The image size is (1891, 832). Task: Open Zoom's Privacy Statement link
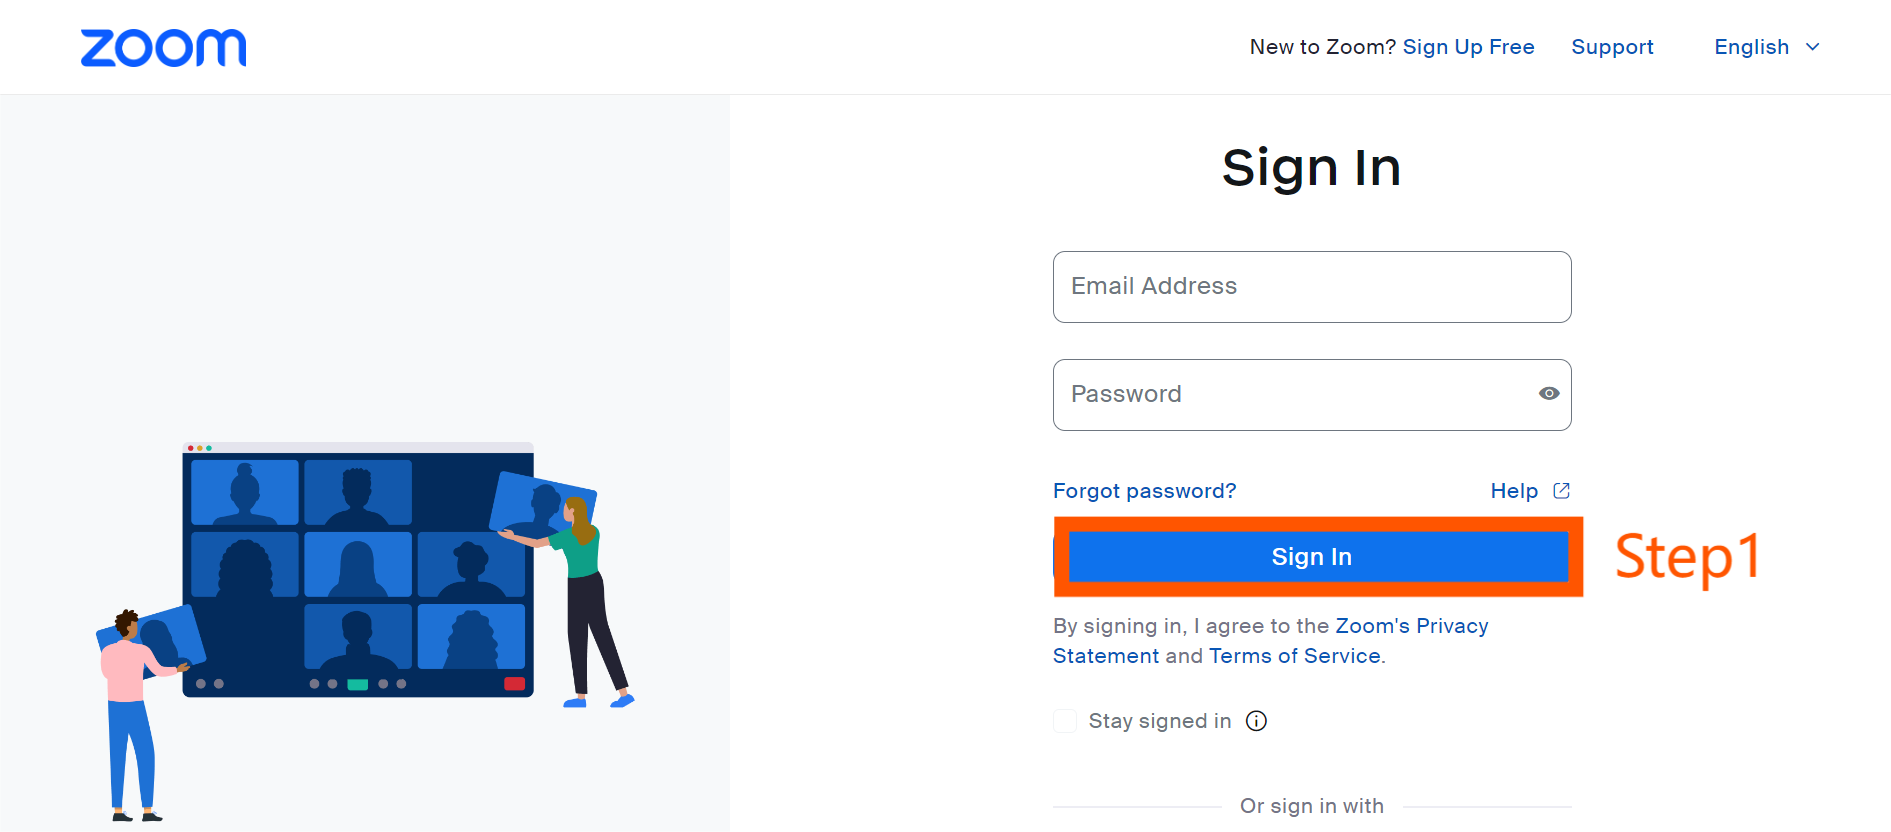[x=1270, y=641]
